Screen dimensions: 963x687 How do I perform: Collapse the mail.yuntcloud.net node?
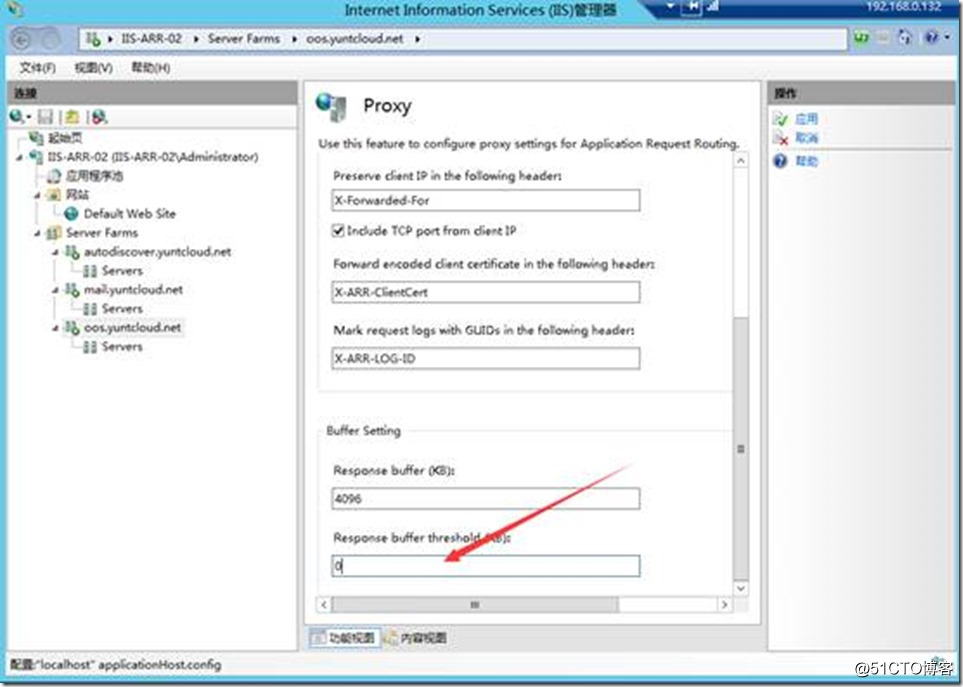pyautogui.click(x=55, y=290)
